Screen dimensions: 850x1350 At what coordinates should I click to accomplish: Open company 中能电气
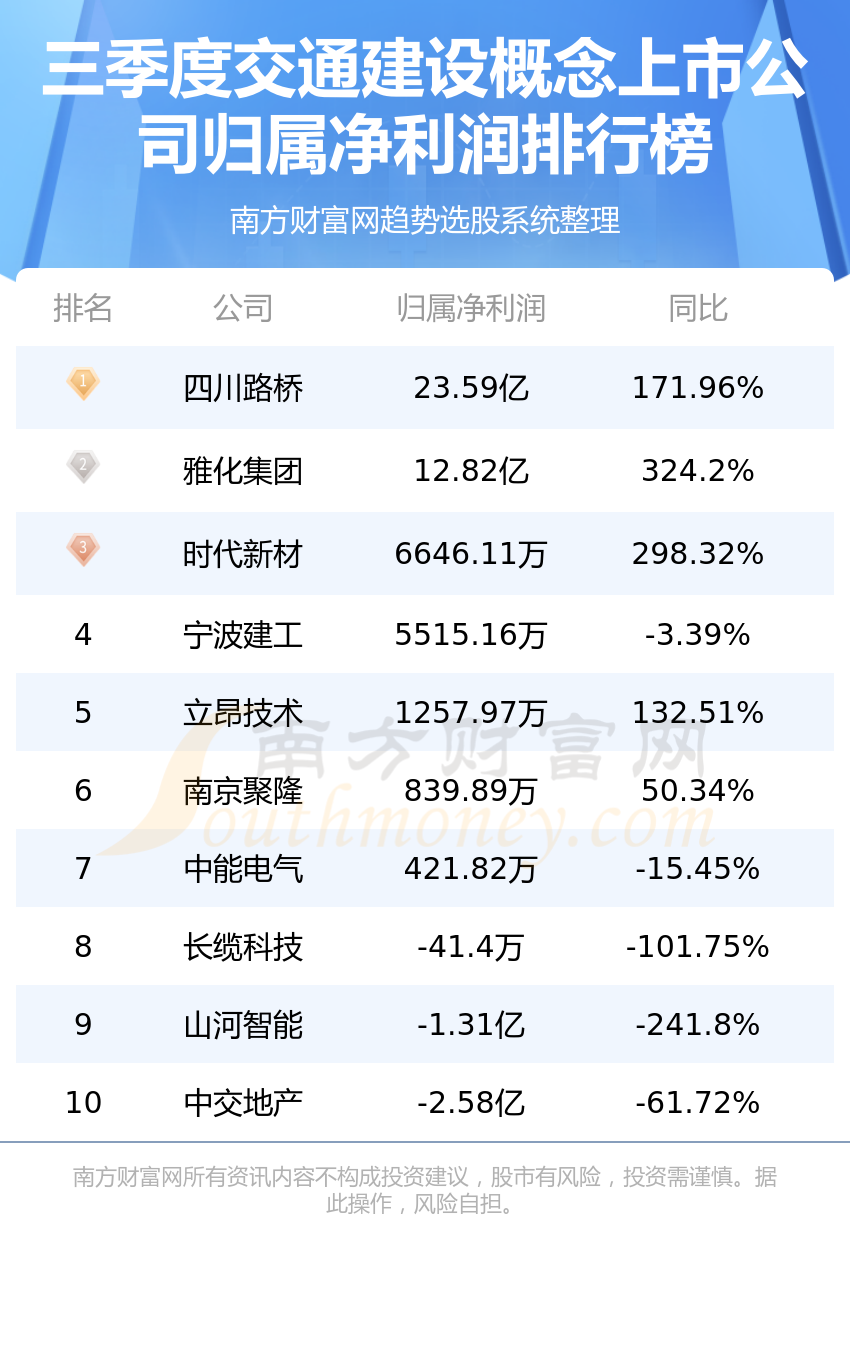[243, 869]
